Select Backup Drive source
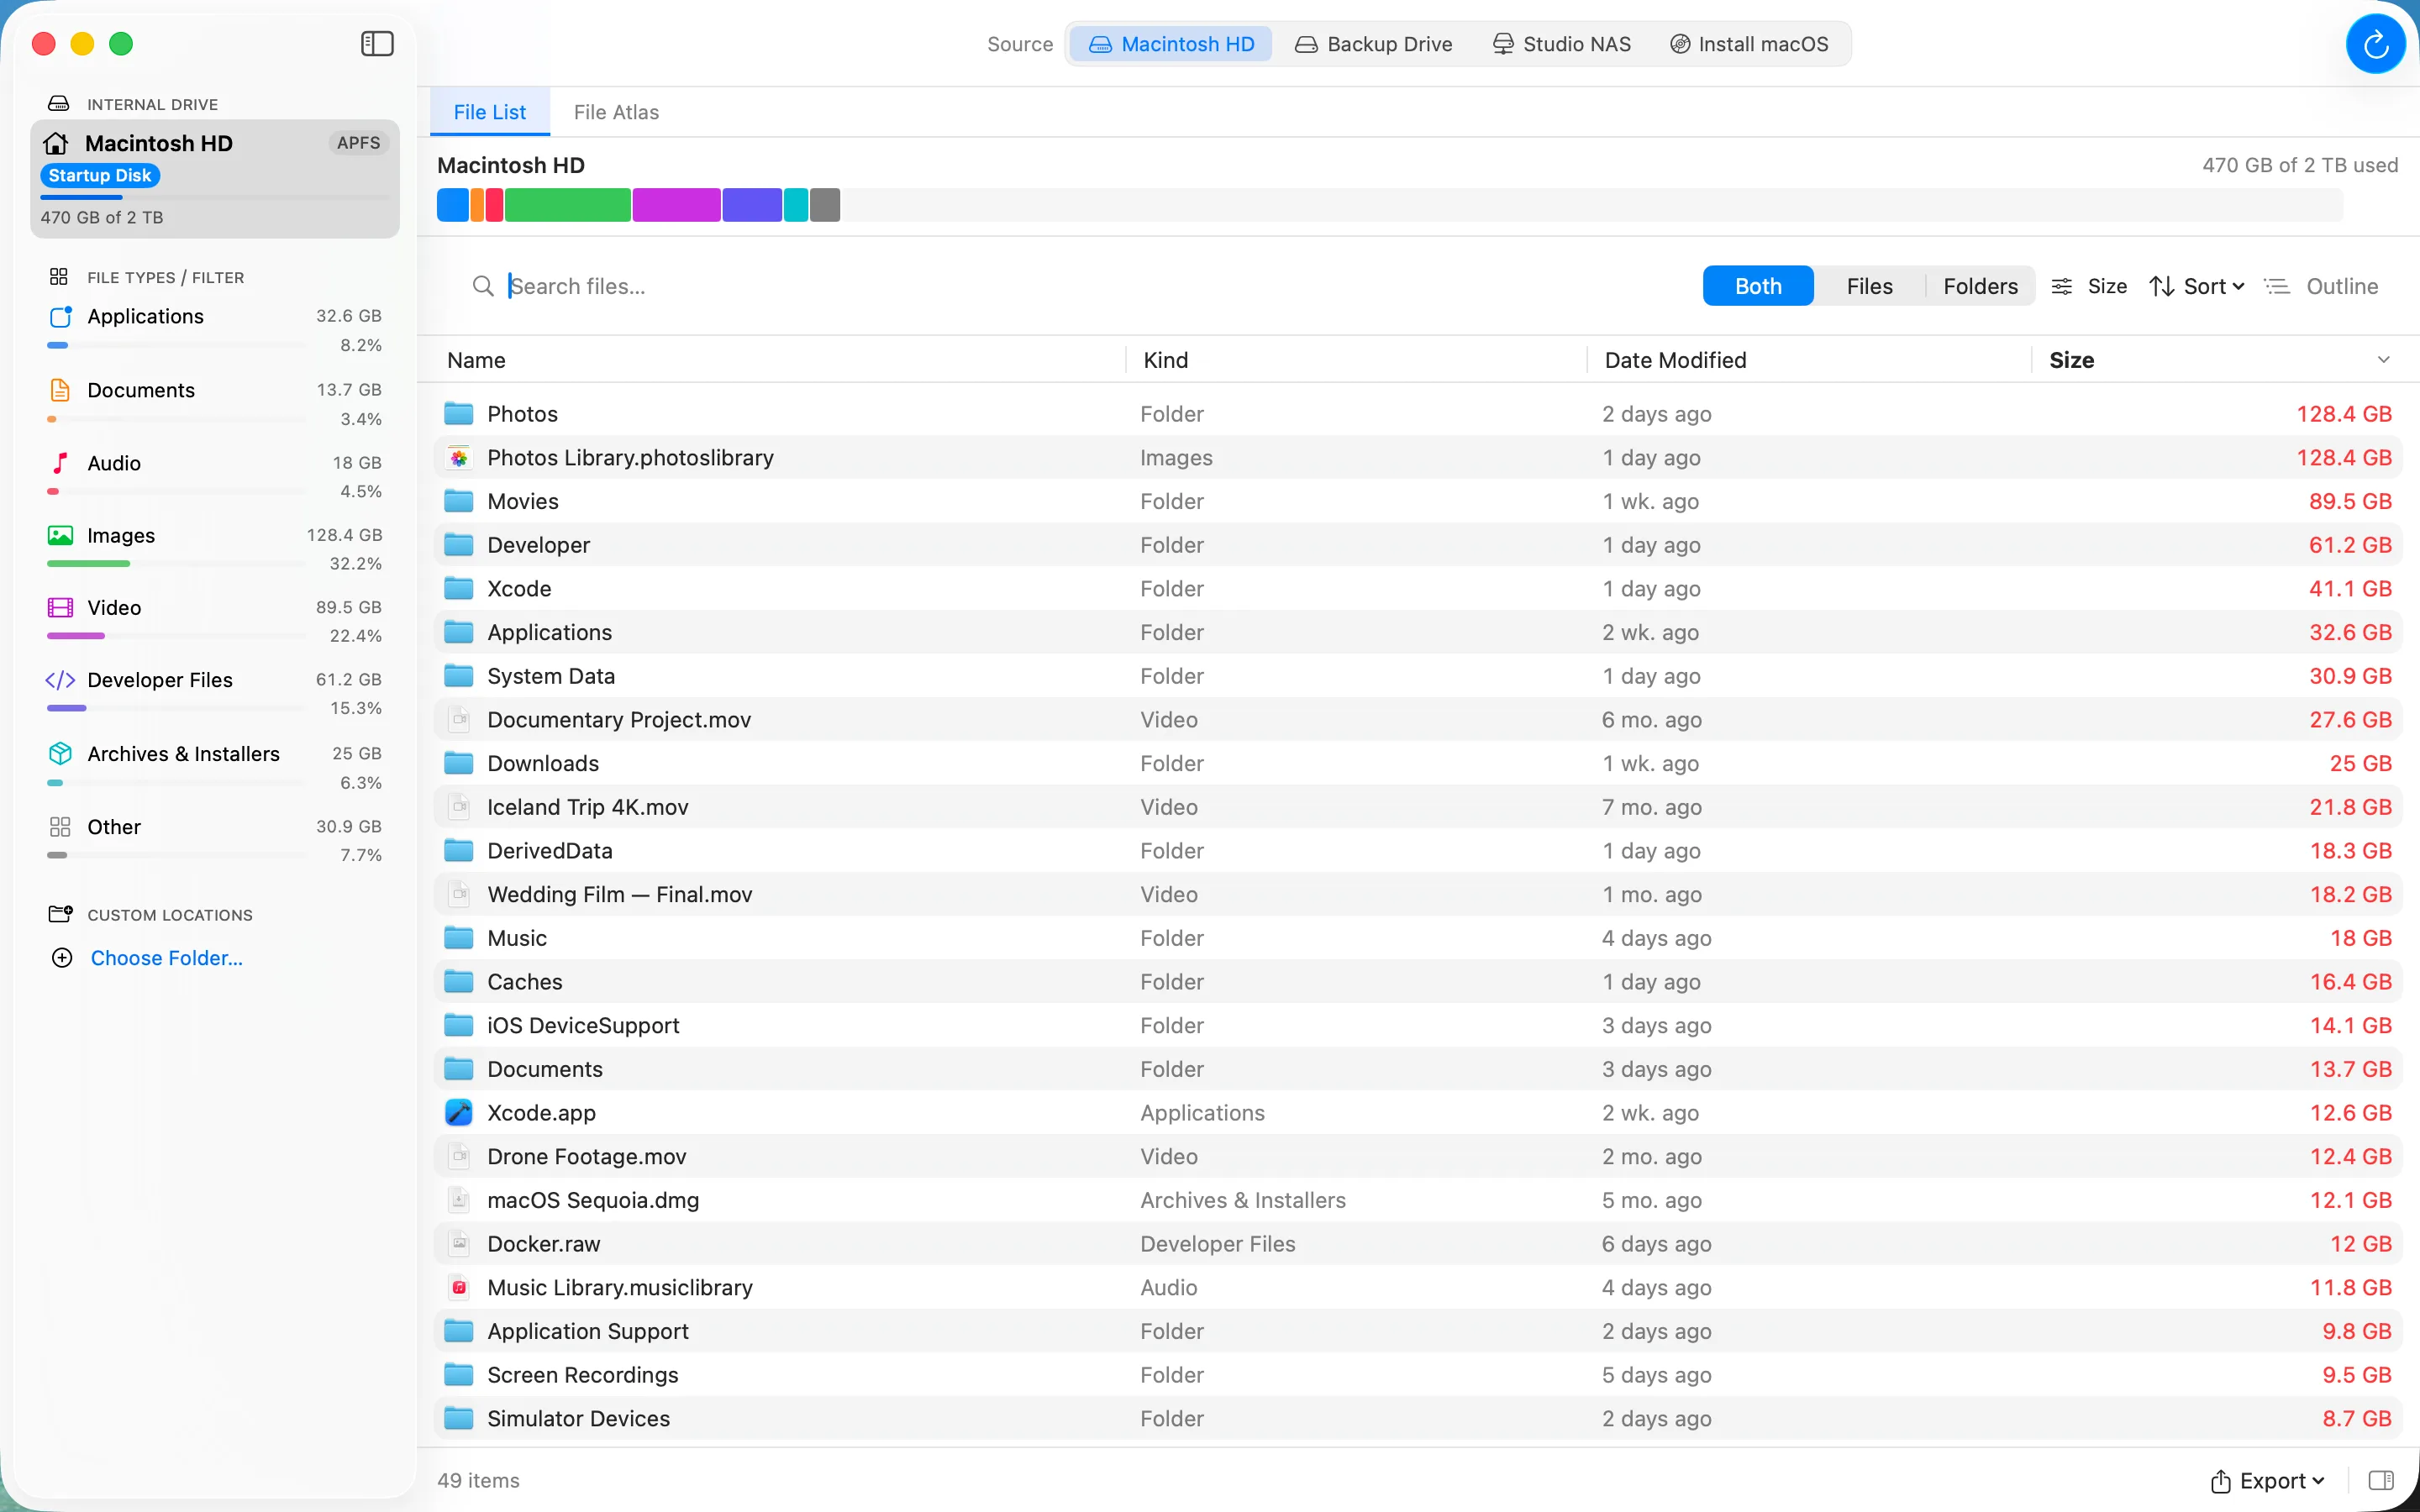Image resolution: width=2420 pixels, height=1512 pixels. (x=1373, y=44)
